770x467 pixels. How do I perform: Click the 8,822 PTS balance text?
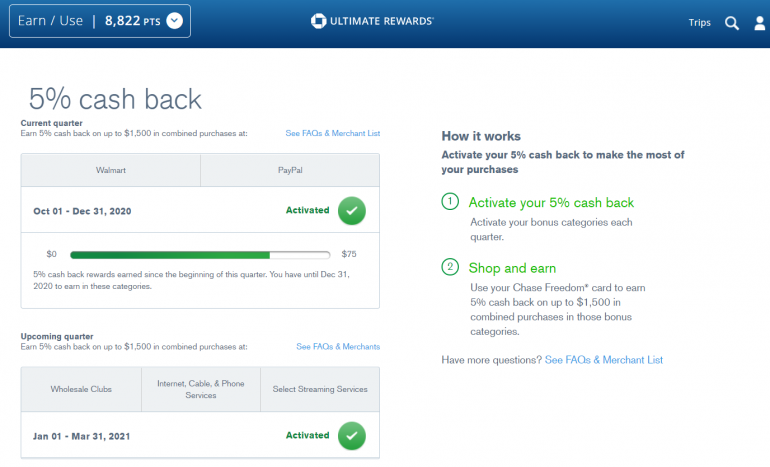[131, 21]
